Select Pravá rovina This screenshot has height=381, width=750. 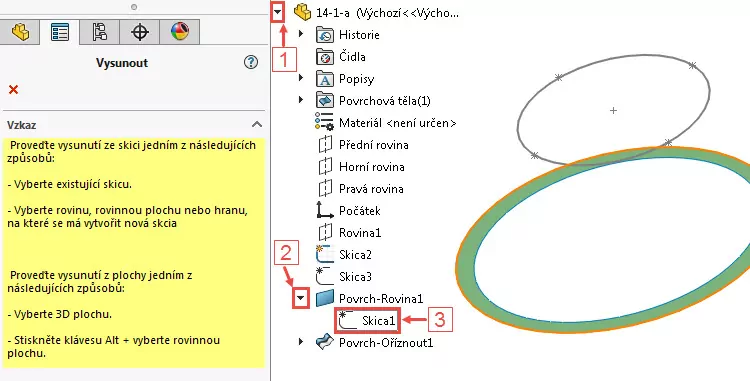point(371,189)
